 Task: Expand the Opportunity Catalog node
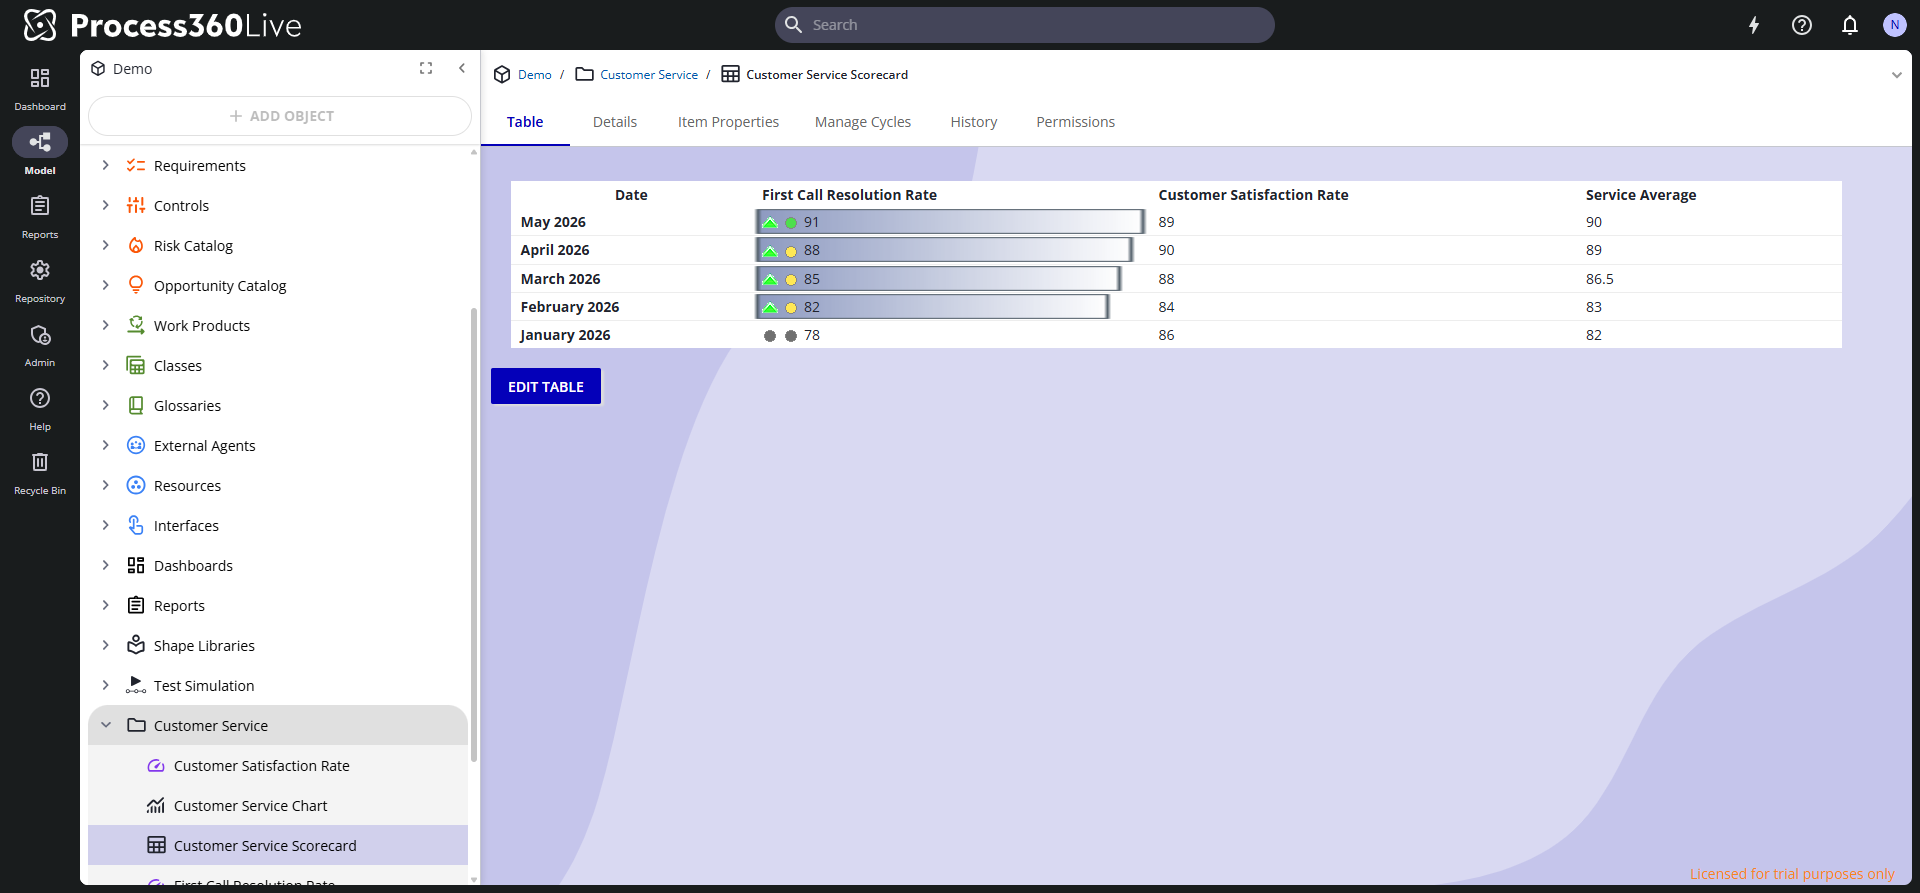(106, 285)
